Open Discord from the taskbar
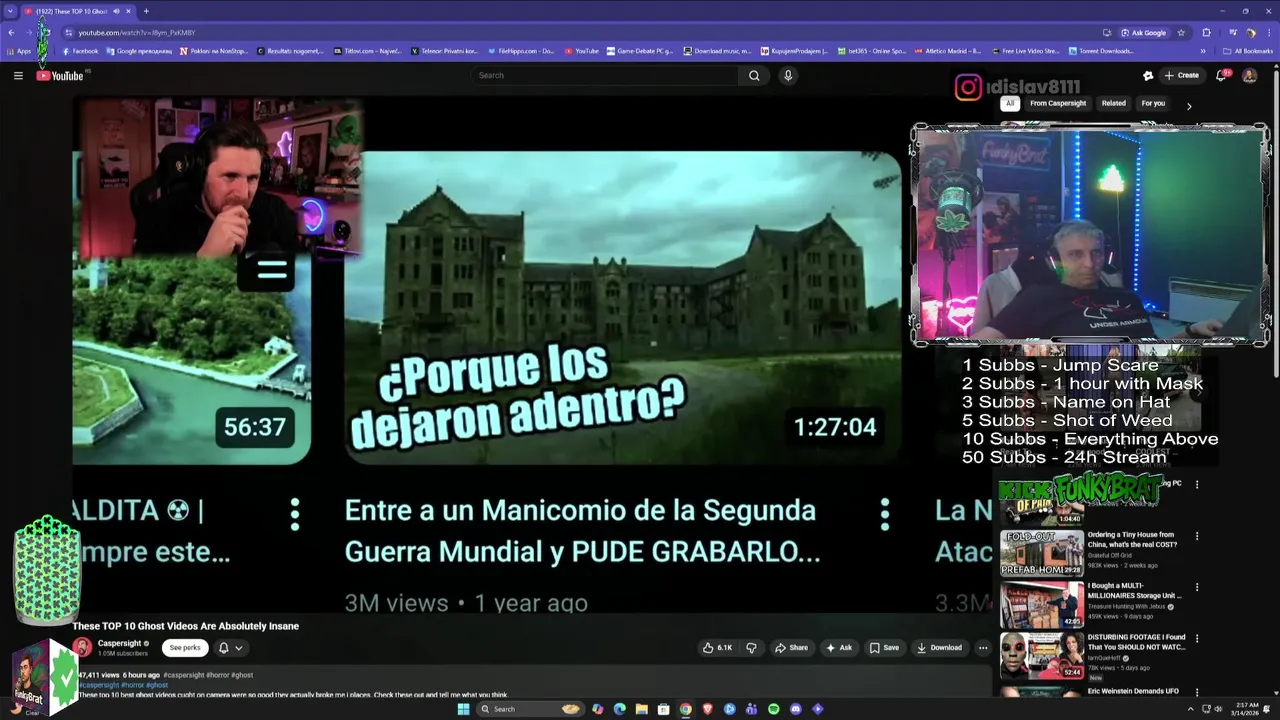 click(x=796, y=709)
